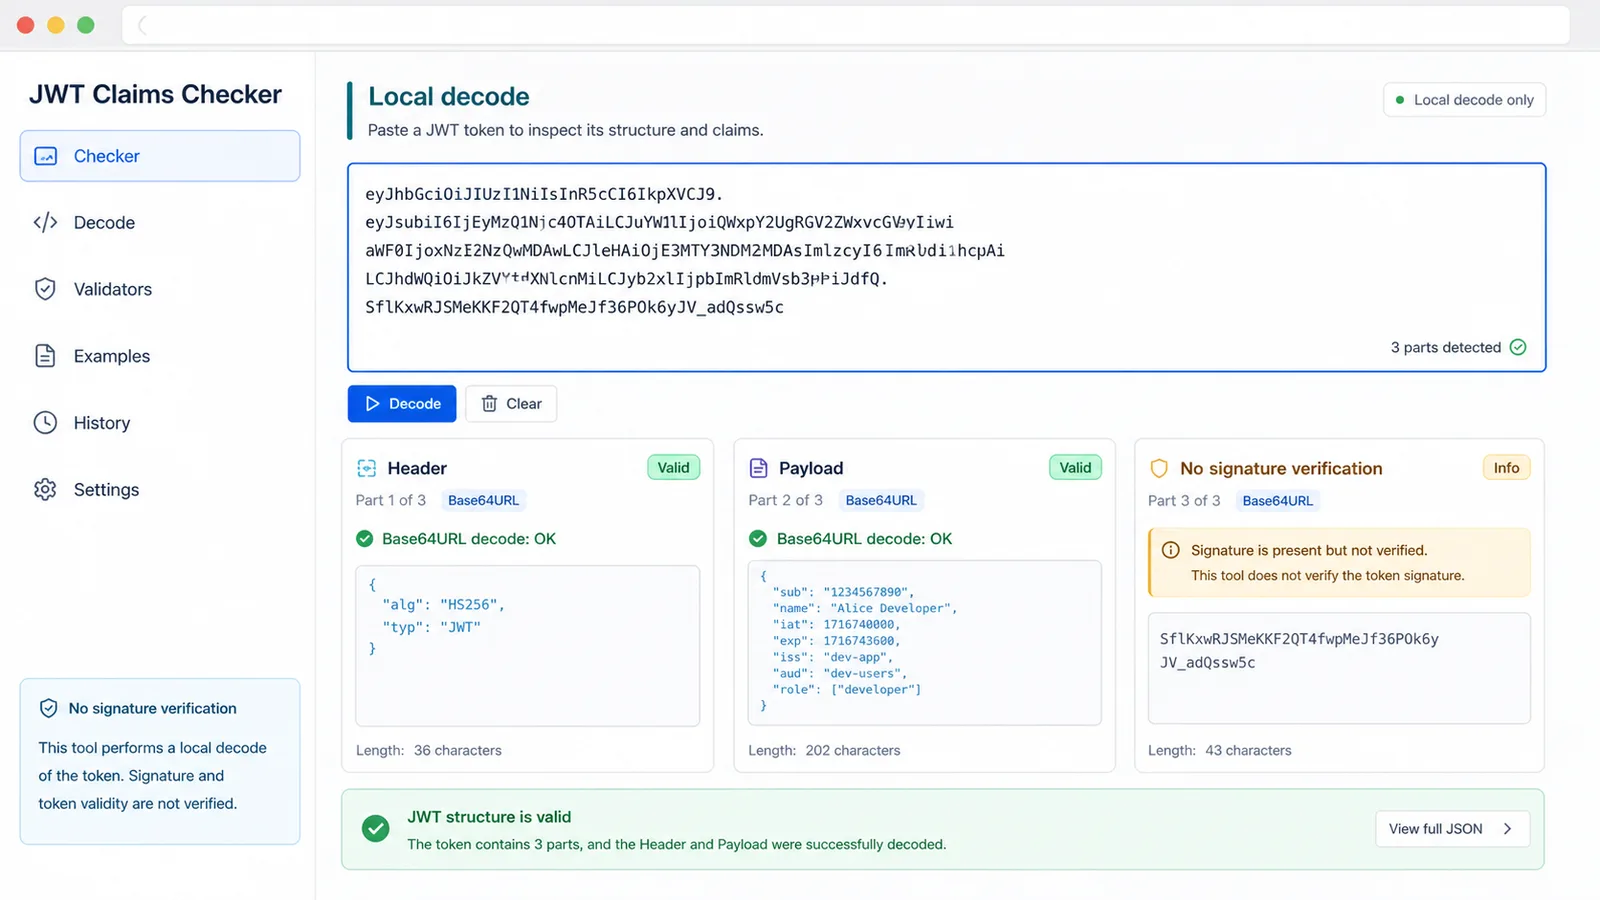Click the play icon in Decode button
This screenshot has height=900, width=1600.
tap(372, 404)
